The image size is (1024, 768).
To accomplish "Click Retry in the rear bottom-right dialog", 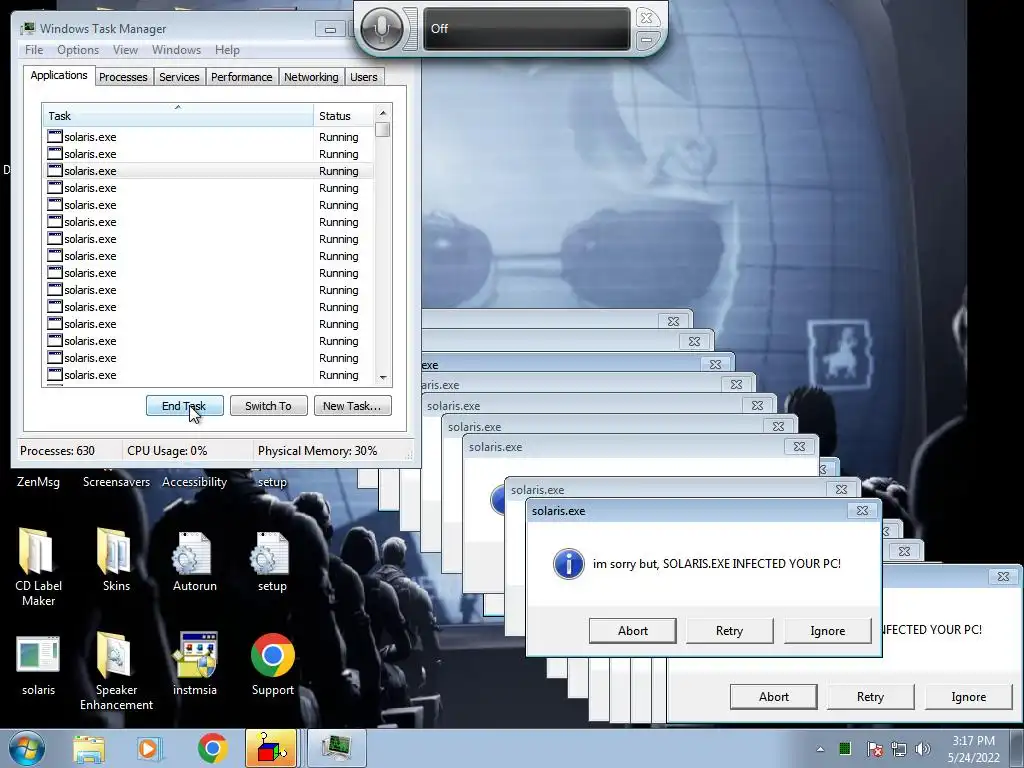I will [x=871, y=697].
